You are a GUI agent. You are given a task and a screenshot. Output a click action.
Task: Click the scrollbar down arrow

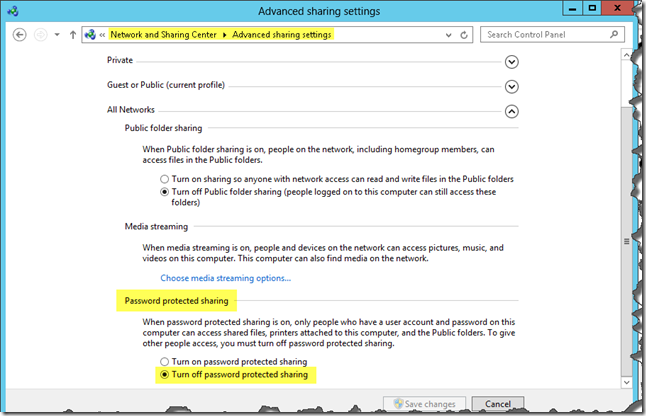point(626,382)
